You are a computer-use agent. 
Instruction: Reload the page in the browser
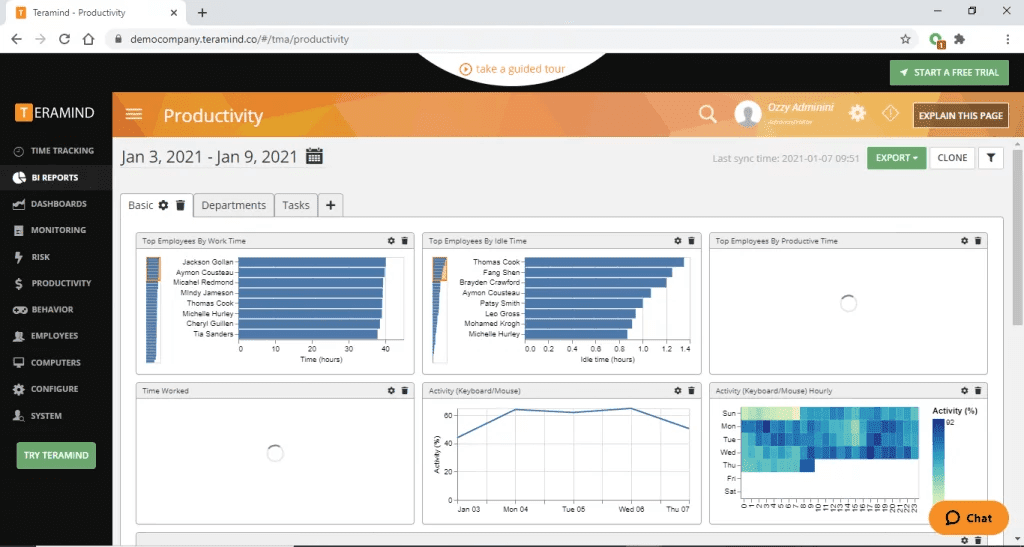tap(64, 39)
